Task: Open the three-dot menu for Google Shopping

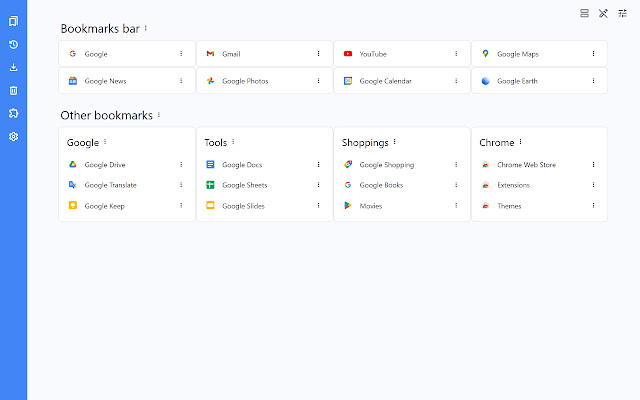Action: pyautogui.click(x=456, y=164)
